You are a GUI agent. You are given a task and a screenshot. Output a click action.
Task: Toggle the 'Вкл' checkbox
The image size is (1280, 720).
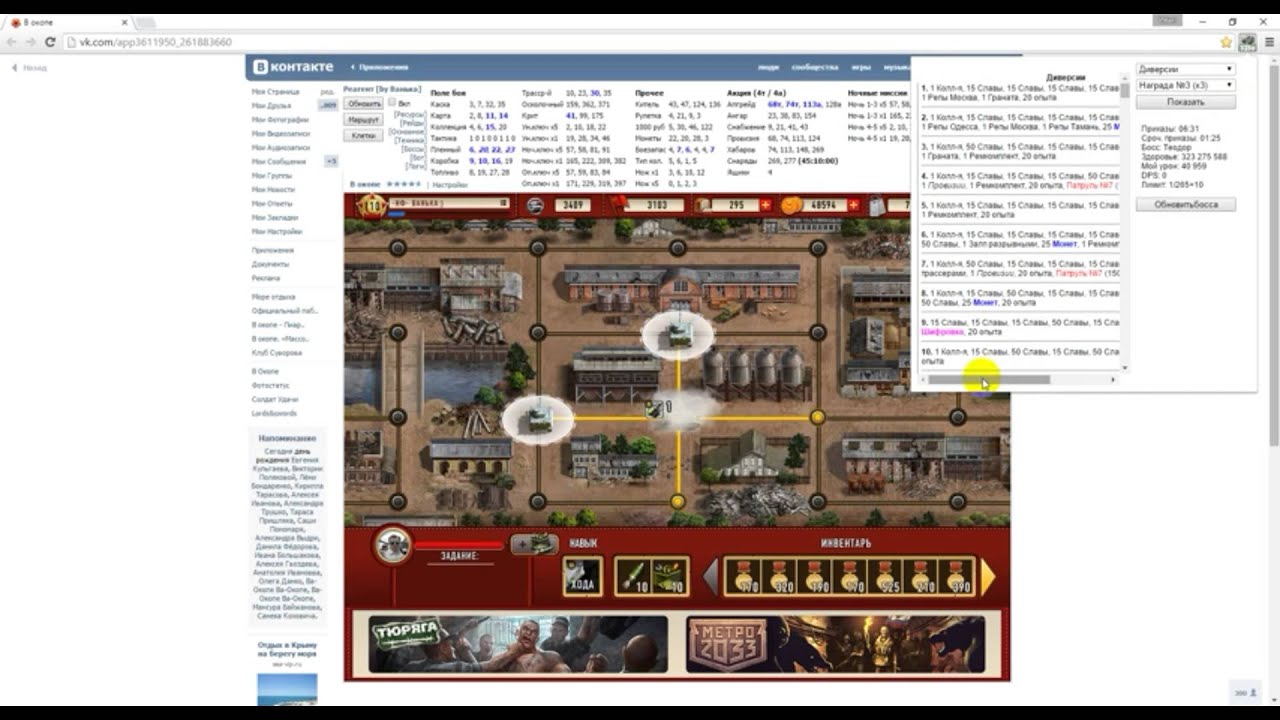tap(393, 102)
